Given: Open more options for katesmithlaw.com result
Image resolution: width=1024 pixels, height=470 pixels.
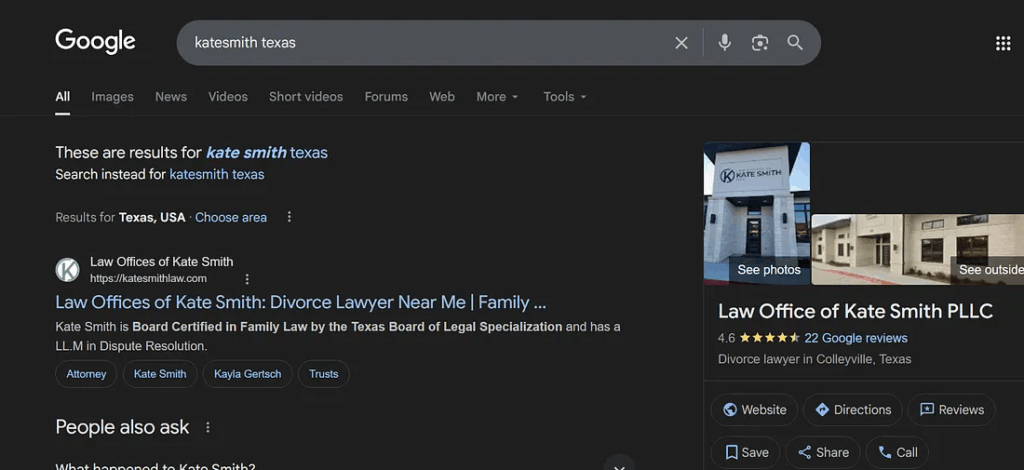Looking at the screenshot, I should click(247, 279).
